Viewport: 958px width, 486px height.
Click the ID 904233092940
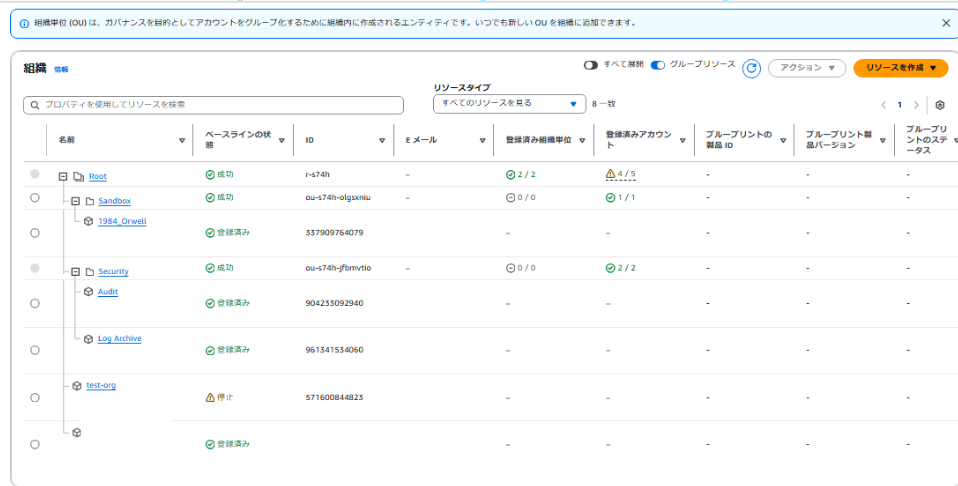[334, 303]
